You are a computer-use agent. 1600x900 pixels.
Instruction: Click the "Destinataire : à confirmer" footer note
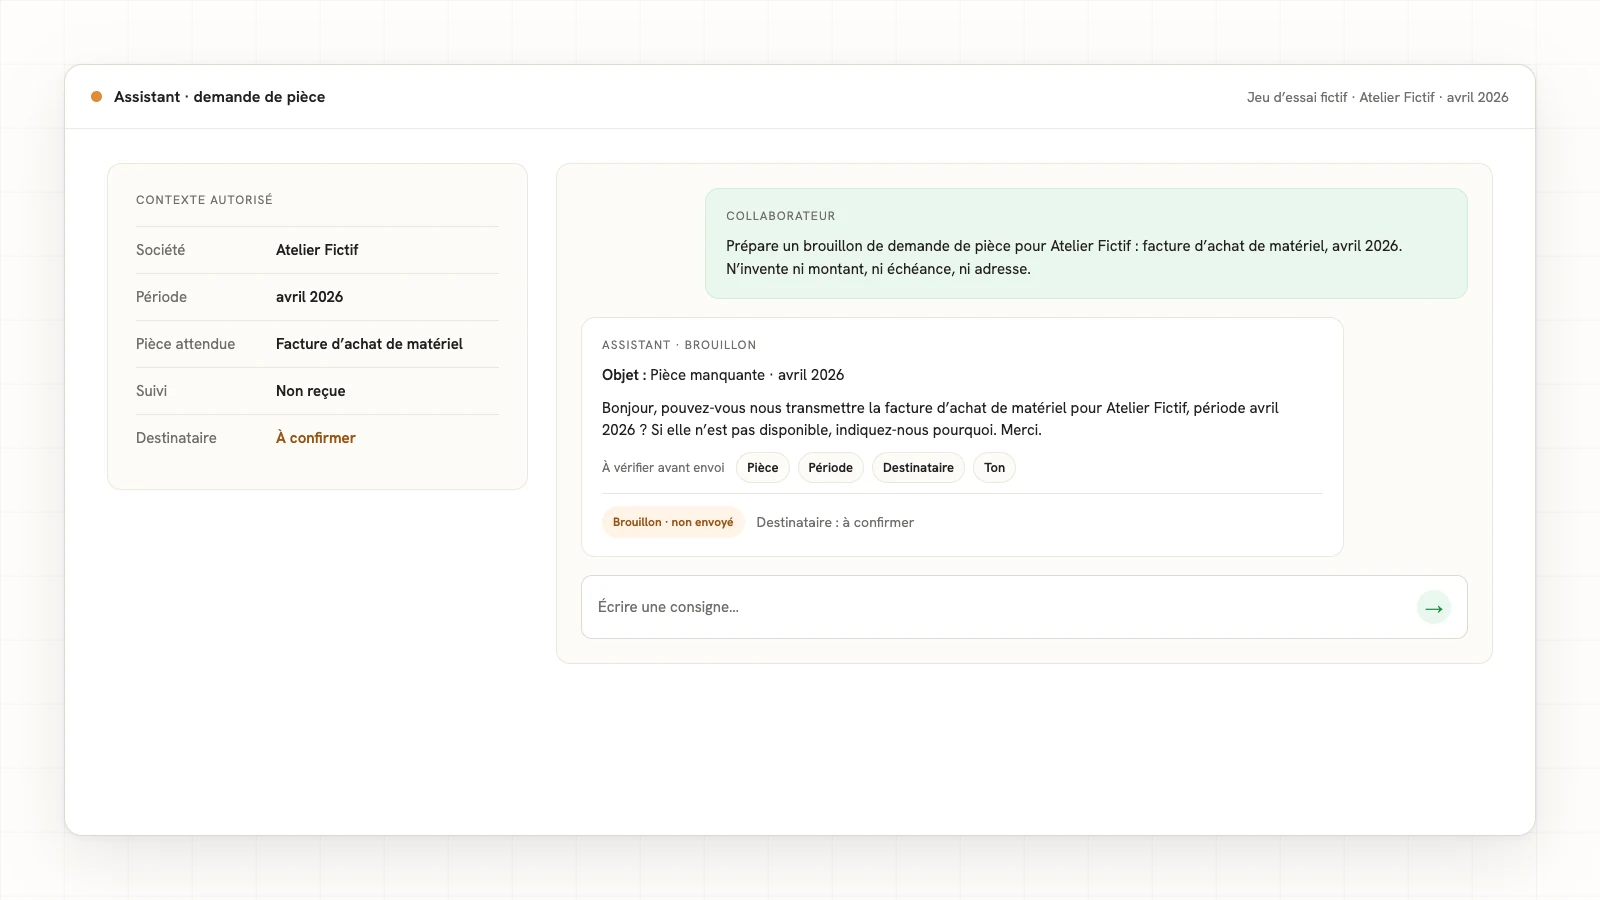pyautogui.click(x=835, y=522)
